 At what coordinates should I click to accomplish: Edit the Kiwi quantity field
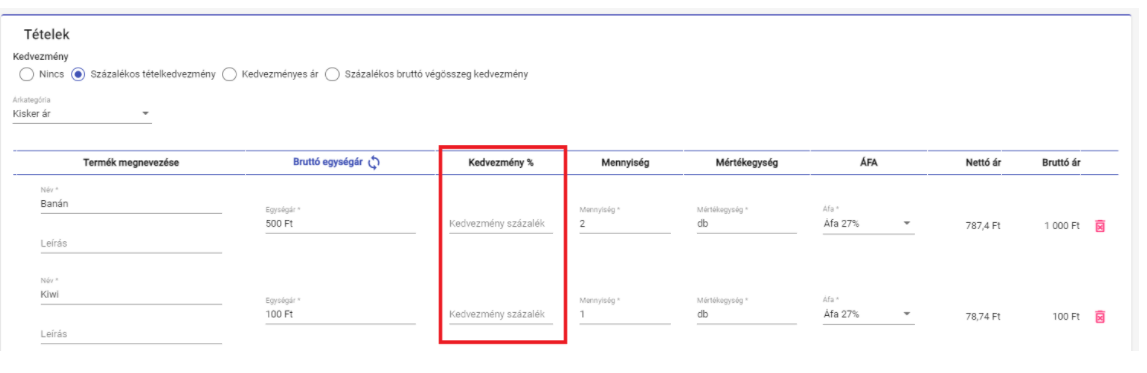(625, 314)
